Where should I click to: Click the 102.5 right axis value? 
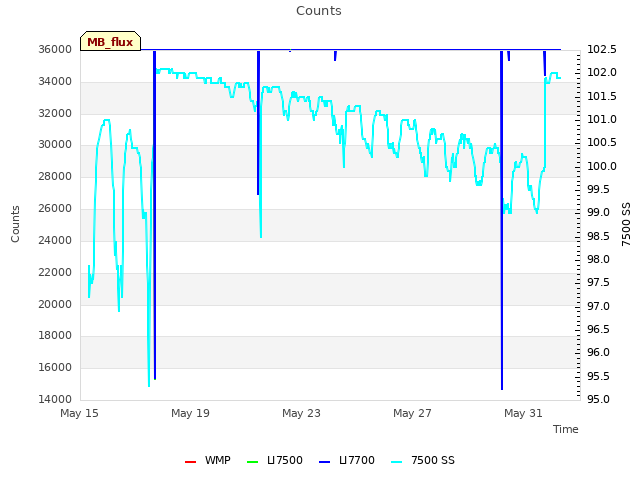(602, 49)
